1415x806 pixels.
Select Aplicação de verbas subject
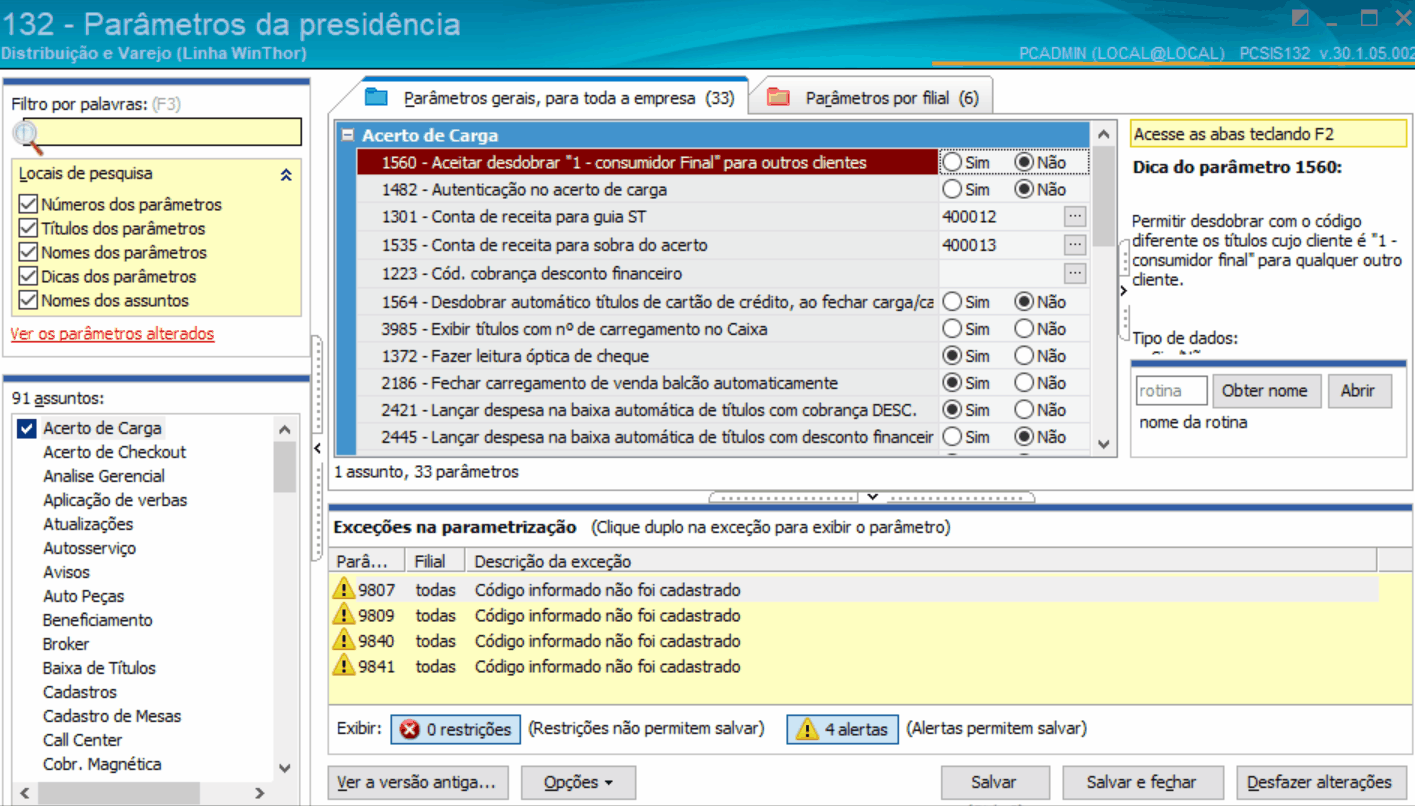pyautogui.click(x=115, y=500)
